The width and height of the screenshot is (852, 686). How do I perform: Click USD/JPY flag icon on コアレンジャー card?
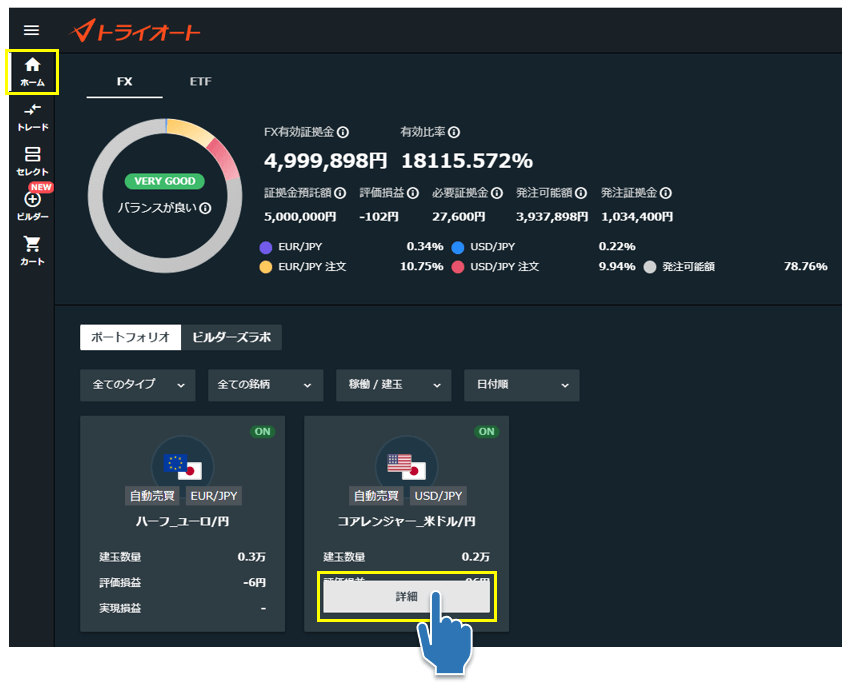406,466
